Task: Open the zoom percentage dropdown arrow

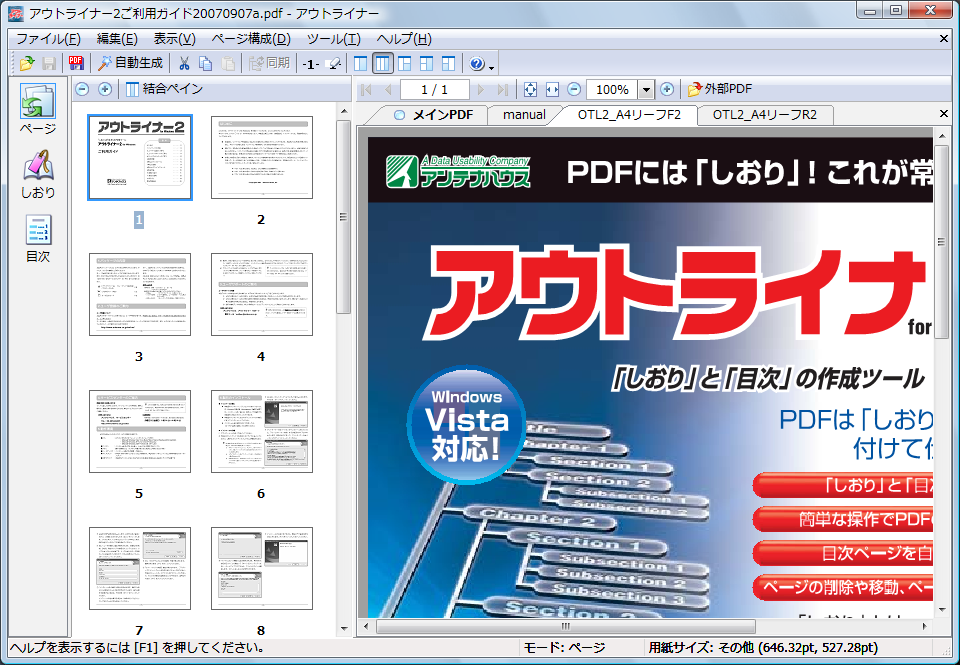Action: [646, 89]
